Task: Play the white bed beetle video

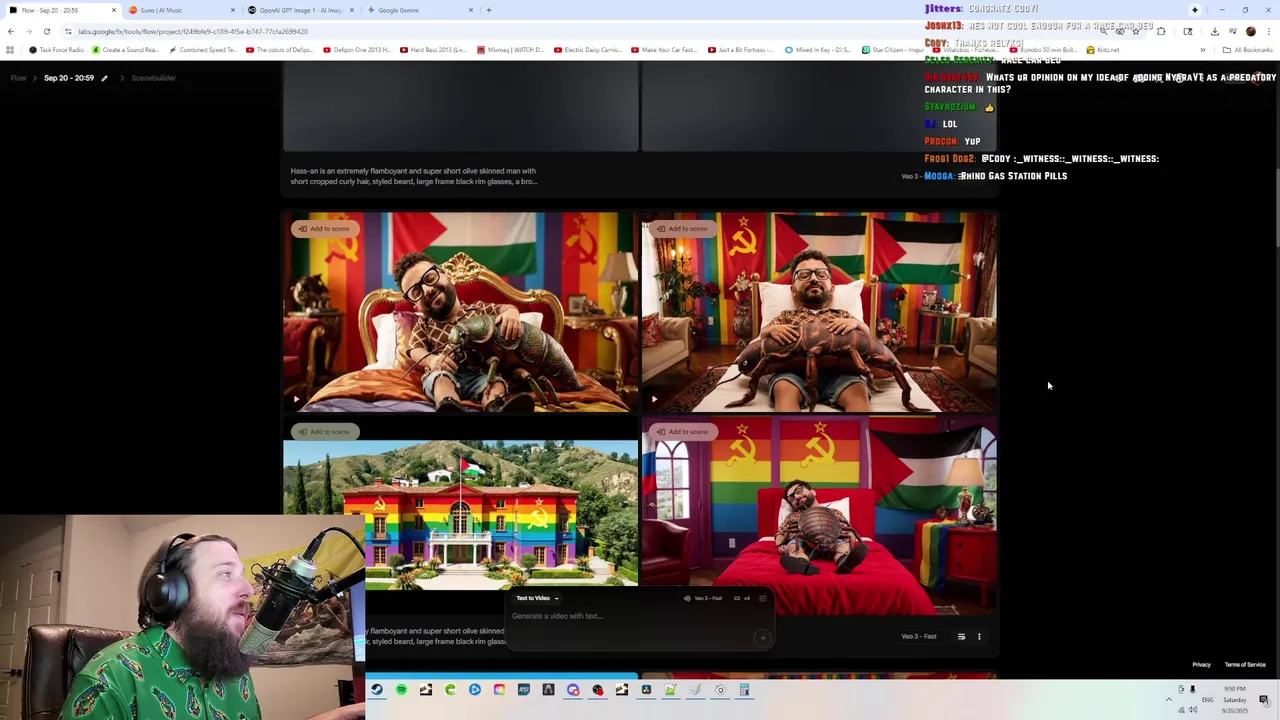Action: click(x=654, y=399)
